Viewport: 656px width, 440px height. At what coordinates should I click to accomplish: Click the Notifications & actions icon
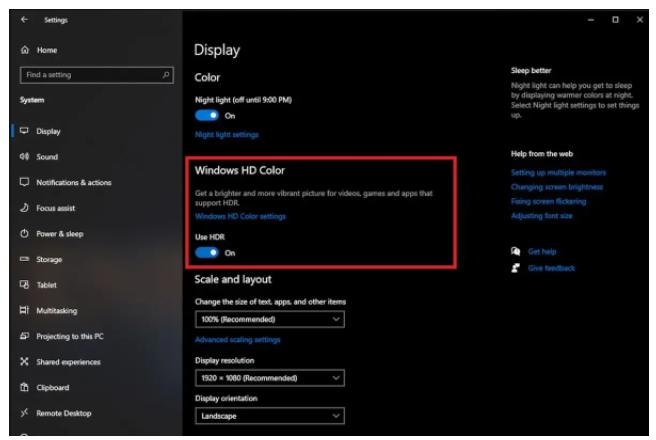[x=24, y=182]
